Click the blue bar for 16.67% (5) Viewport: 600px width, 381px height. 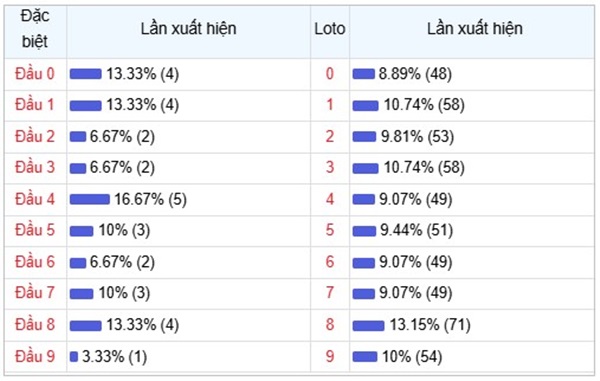coord(90,199)
